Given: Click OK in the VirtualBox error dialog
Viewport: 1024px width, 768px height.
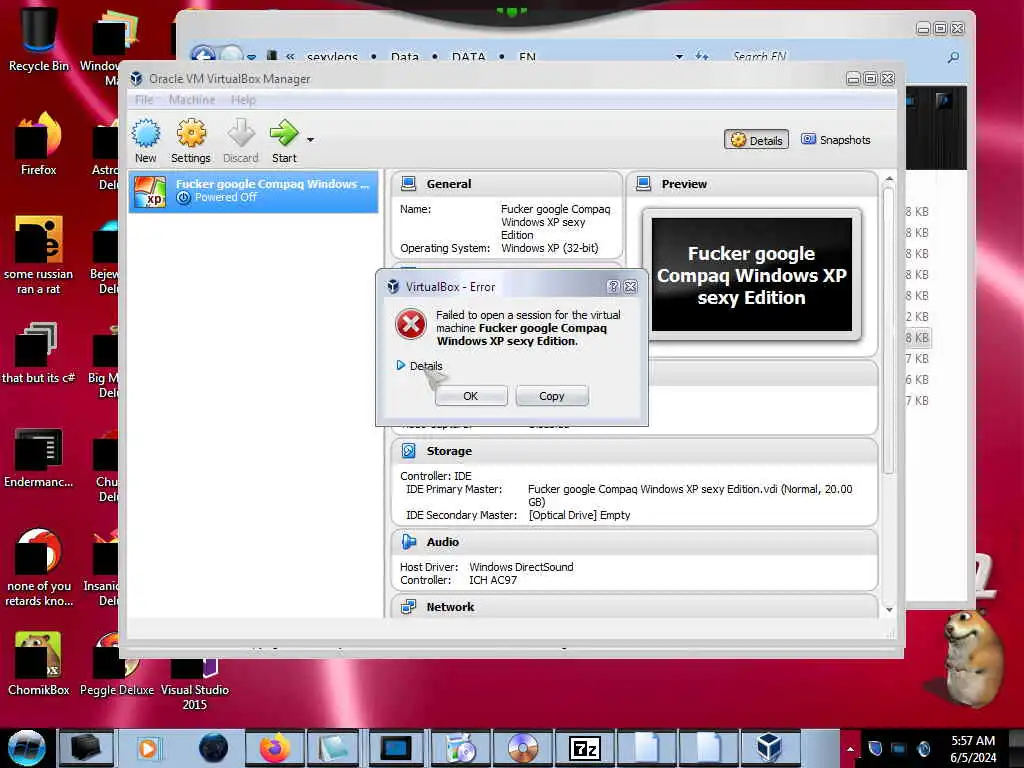Looking at the screenshot, I should coord(471,396).
